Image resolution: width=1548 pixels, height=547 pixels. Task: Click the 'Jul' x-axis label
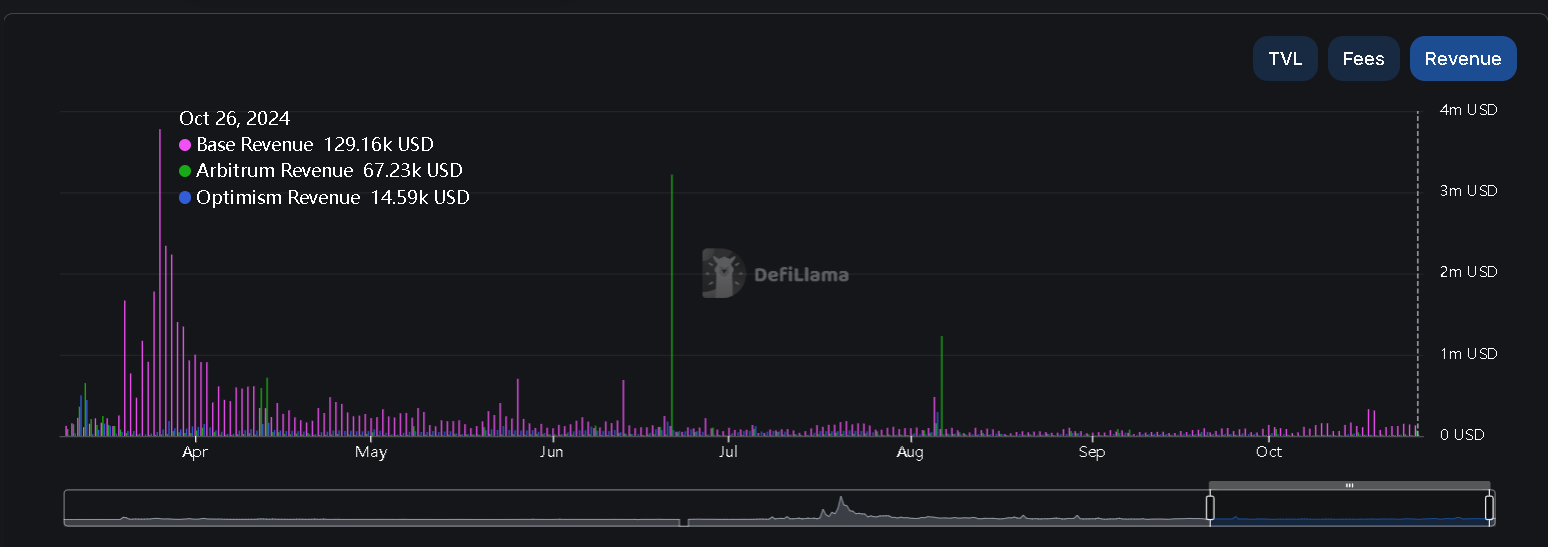click(x=728, y=452)
